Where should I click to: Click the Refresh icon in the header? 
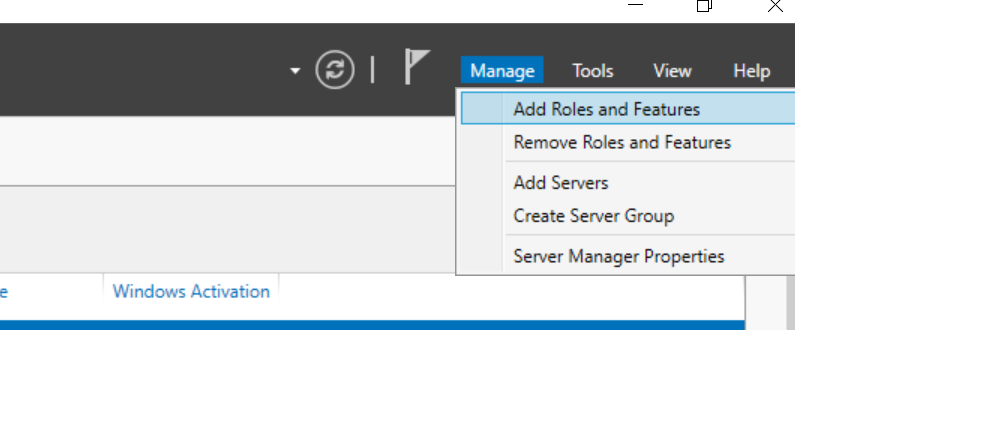coord(336,70)
